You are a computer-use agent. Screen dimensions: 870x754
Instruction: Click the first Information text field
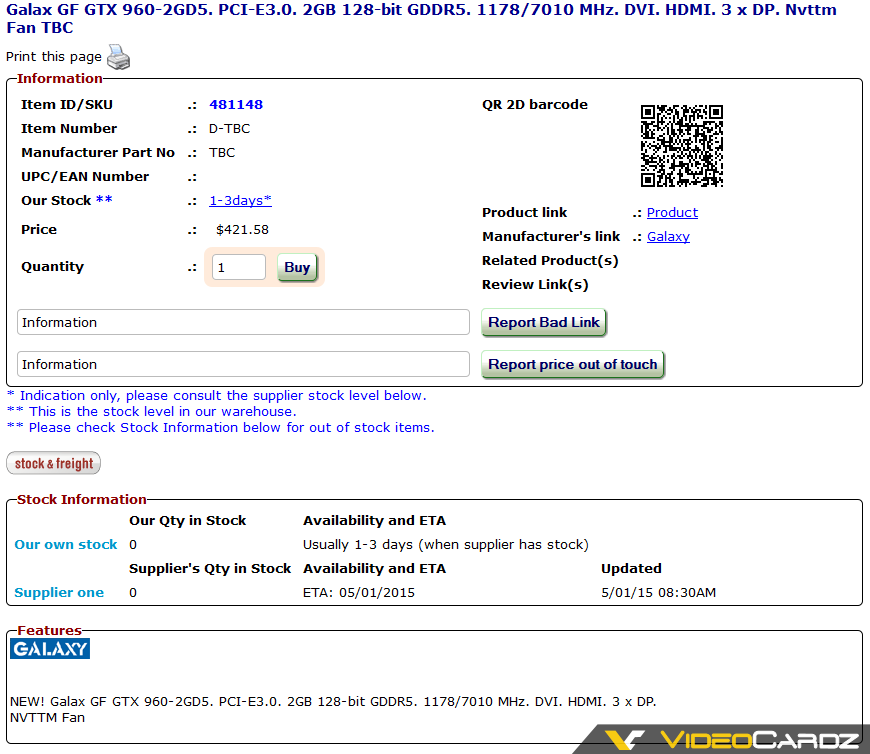tap(243, 323)
